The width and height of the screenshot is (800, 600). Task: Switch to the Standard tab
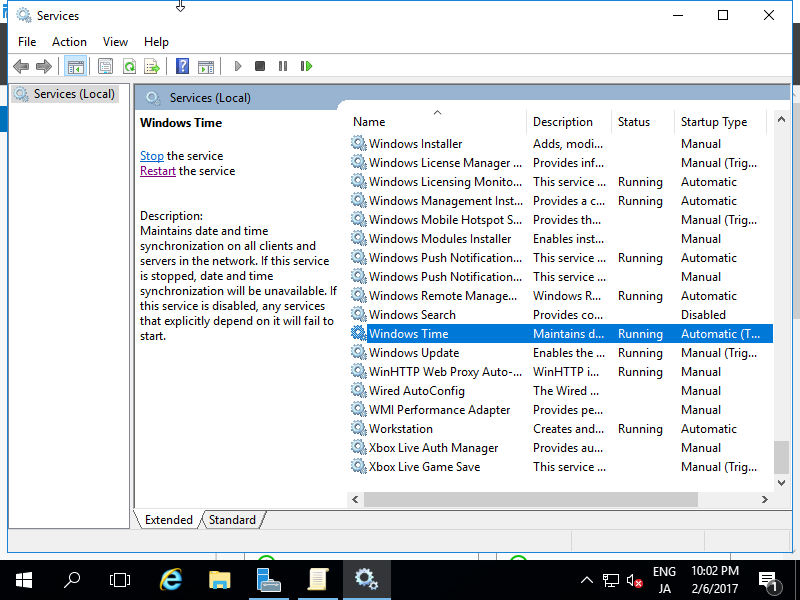pos(231,519)
